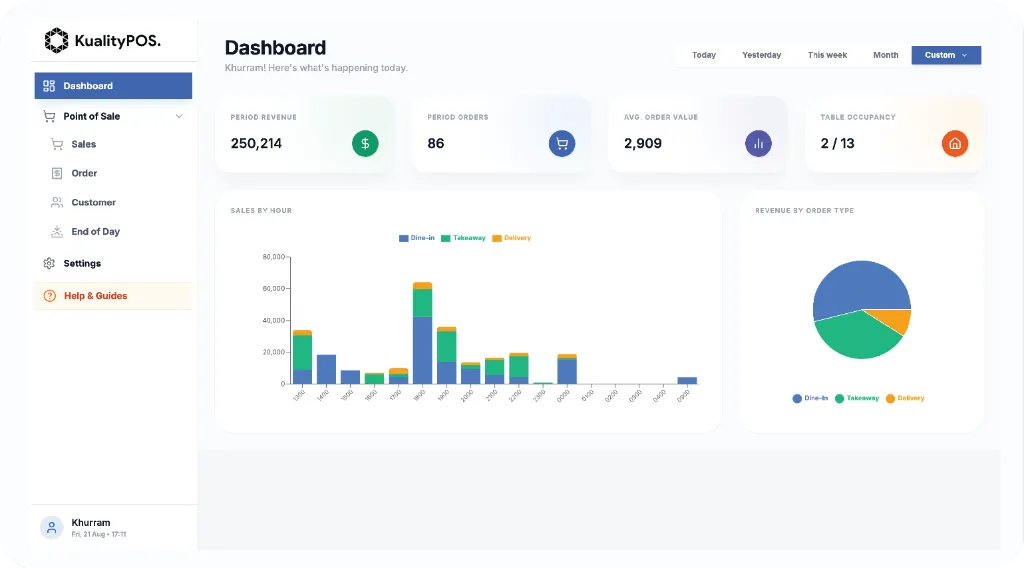Click the 250,214 period revenue value
This screenshot has height=568, width=1024.
coord(256,144)
